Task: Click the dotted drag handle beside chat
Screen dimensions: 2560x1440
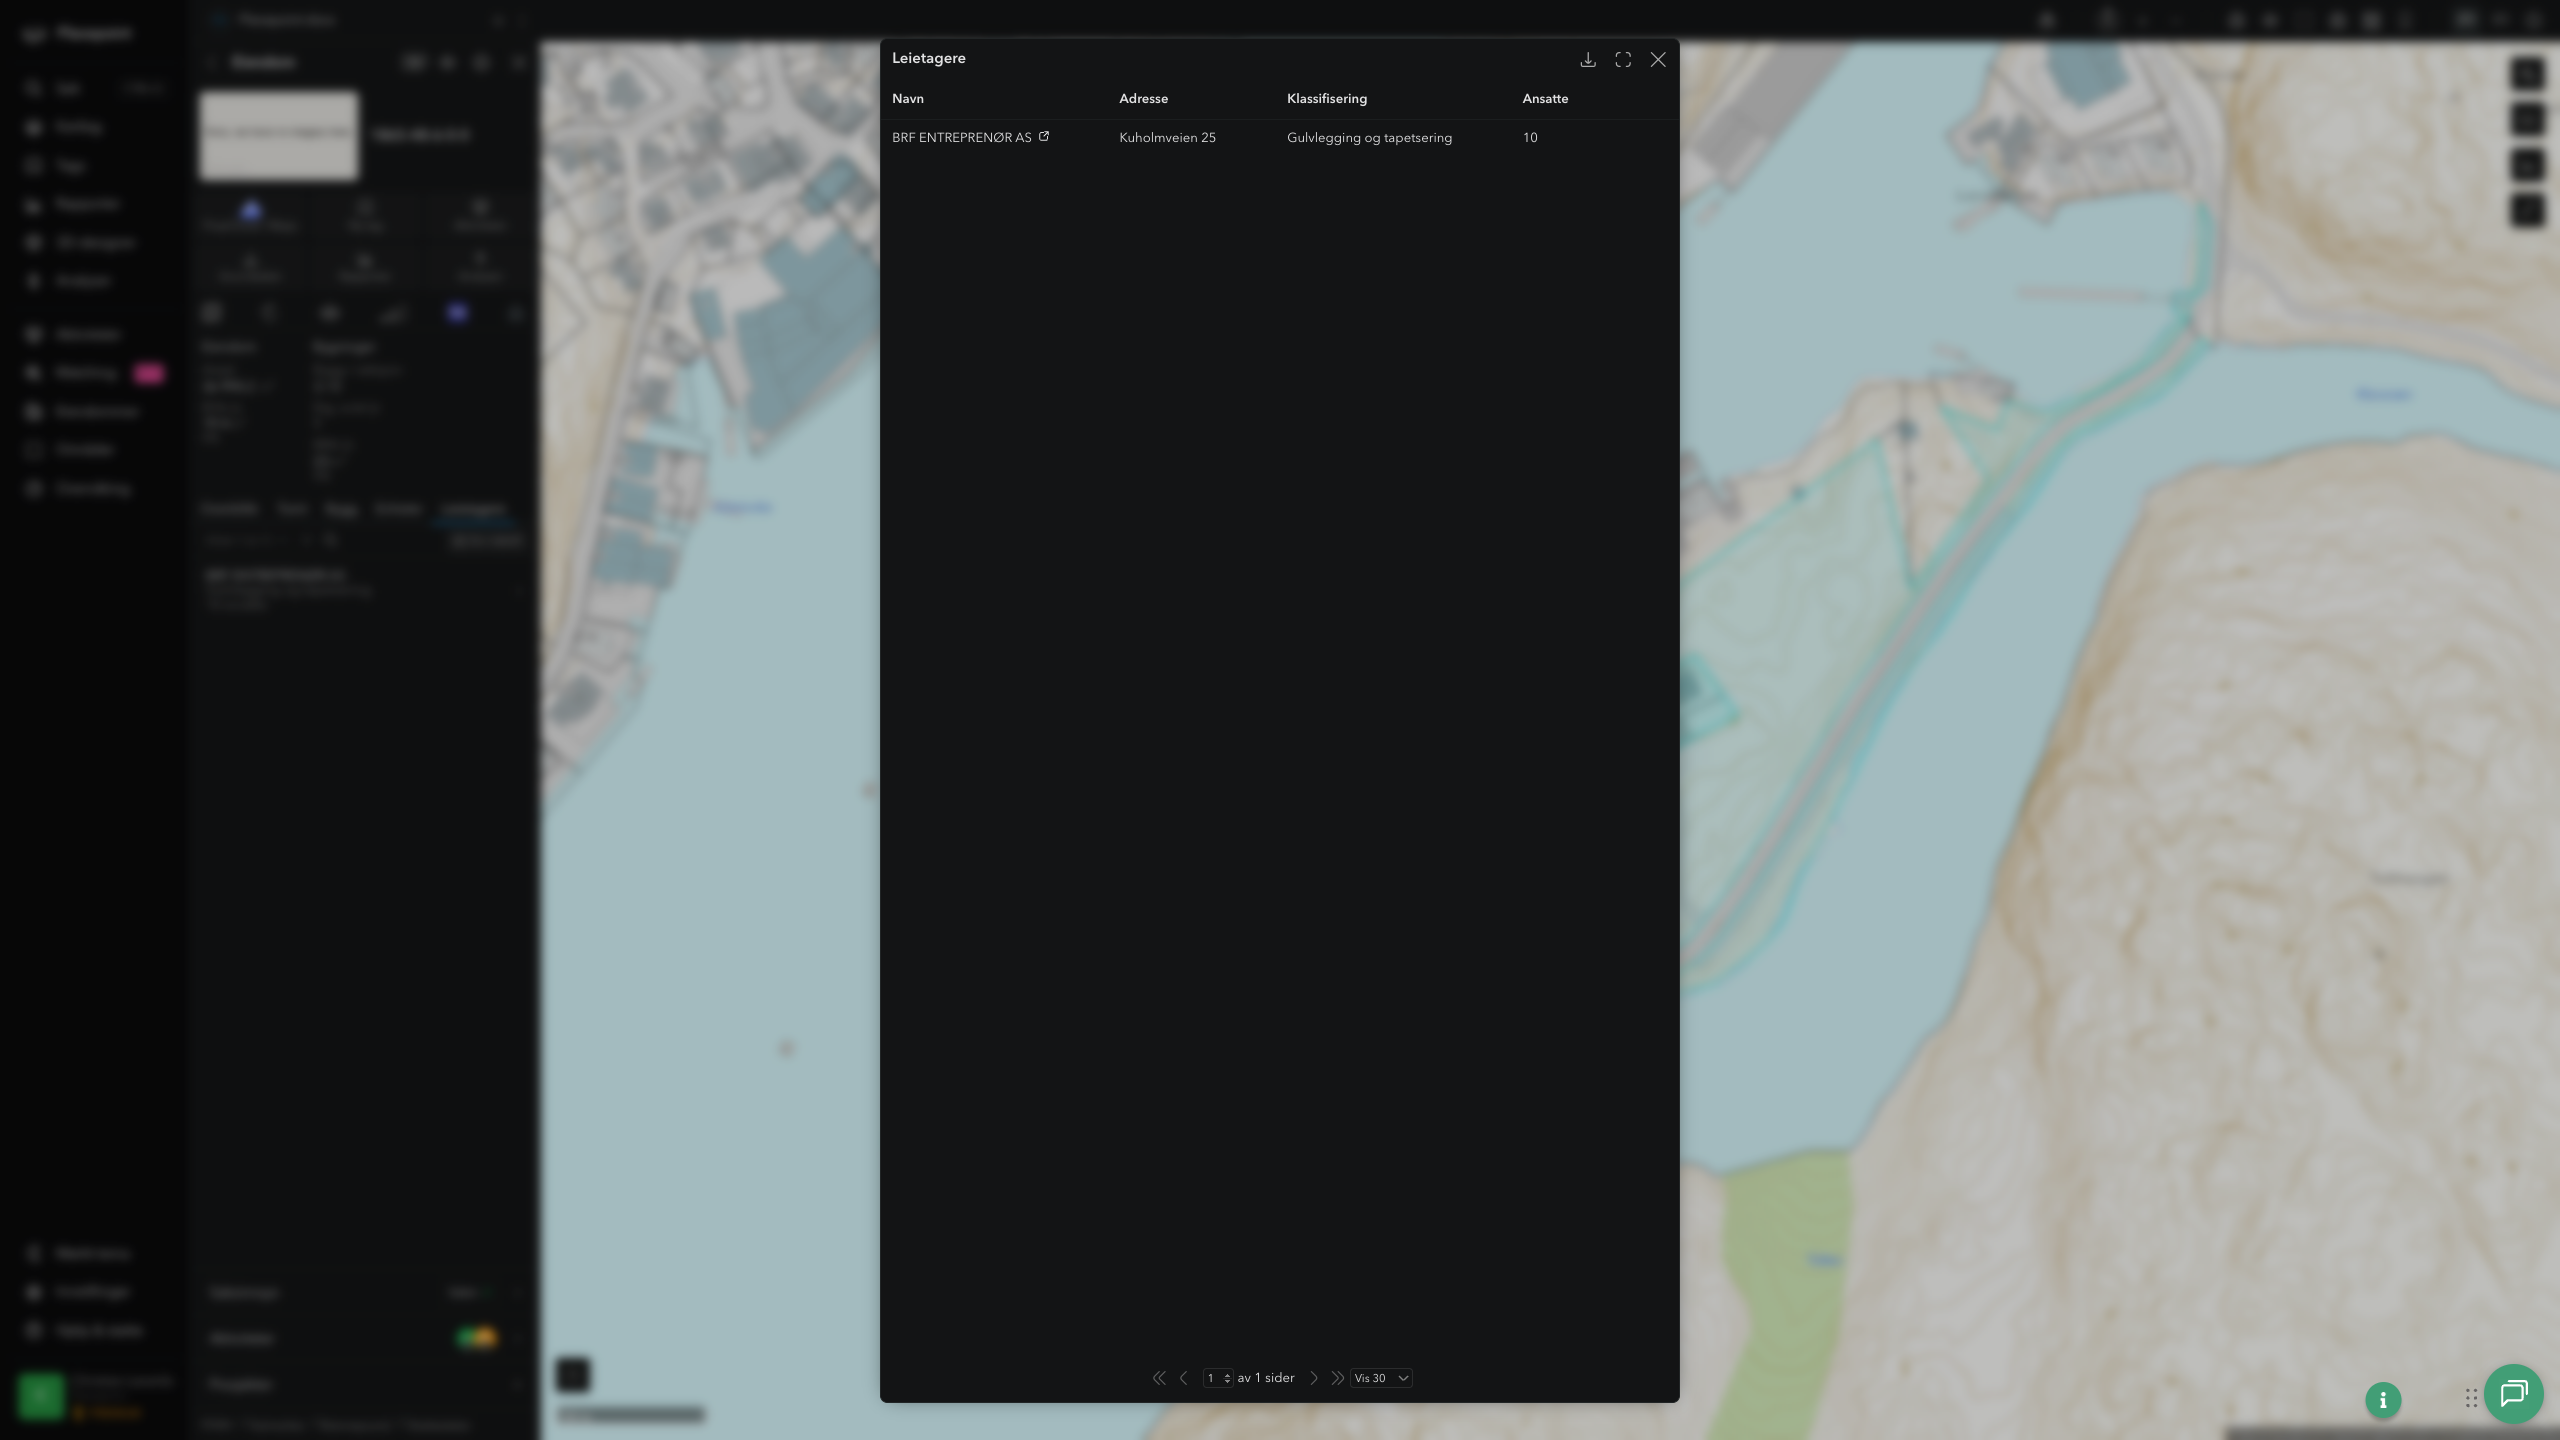Action: pyautogui.click(x=2471, y=1398)
